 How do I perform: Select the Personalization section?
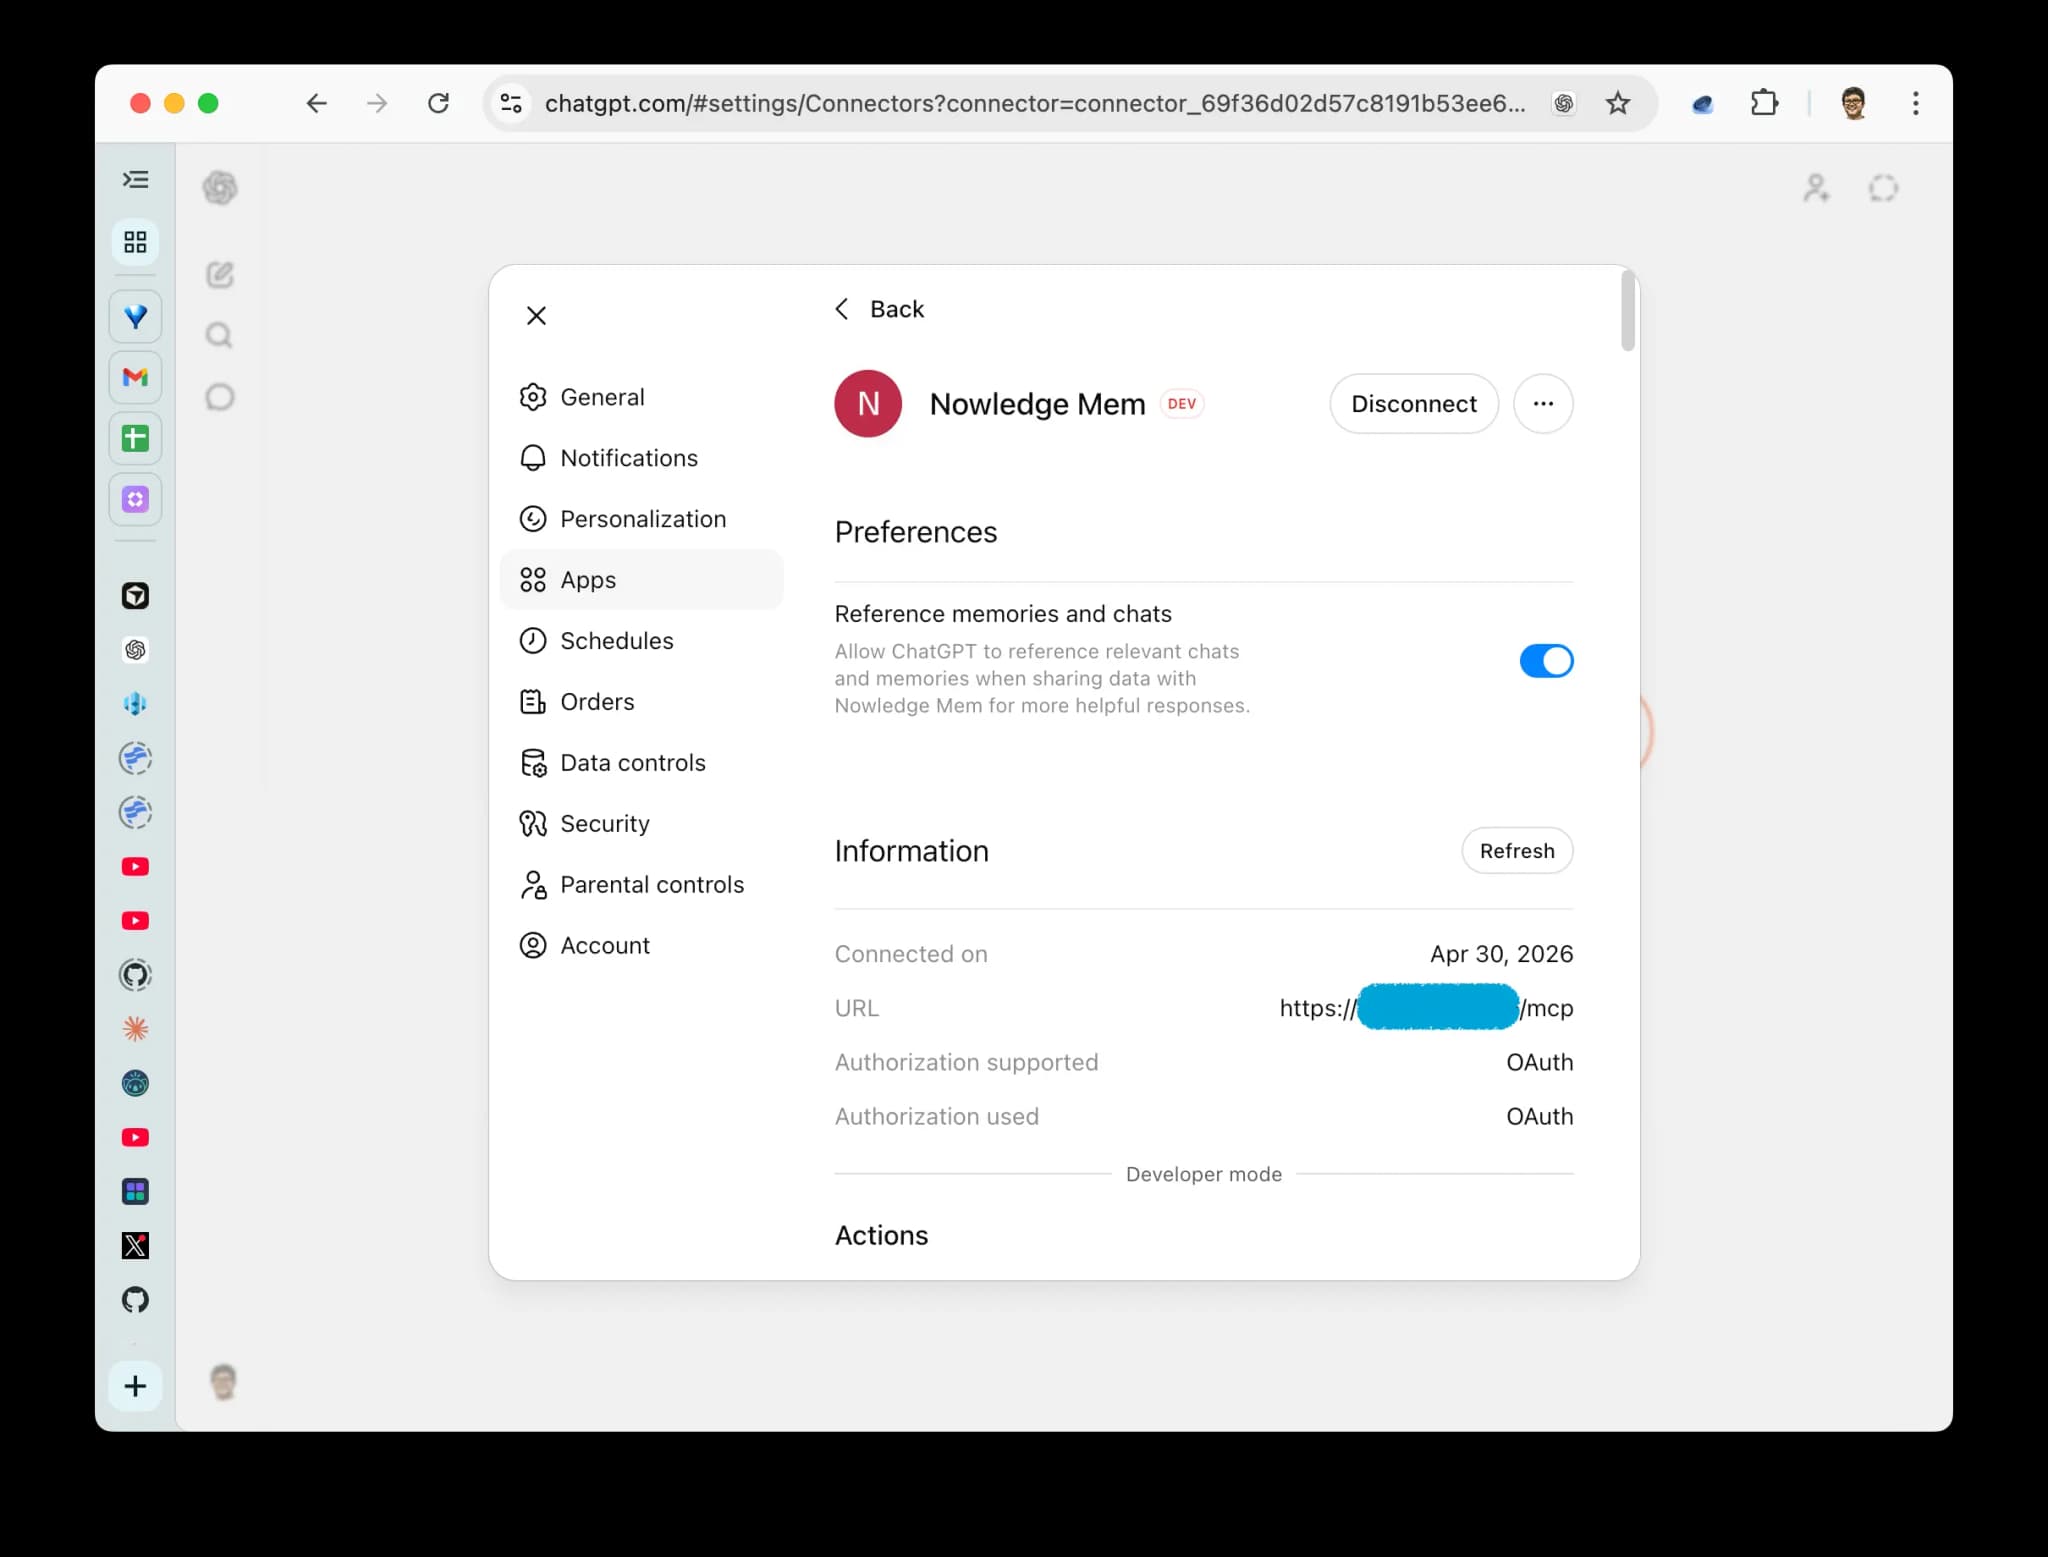pos(641,519)
